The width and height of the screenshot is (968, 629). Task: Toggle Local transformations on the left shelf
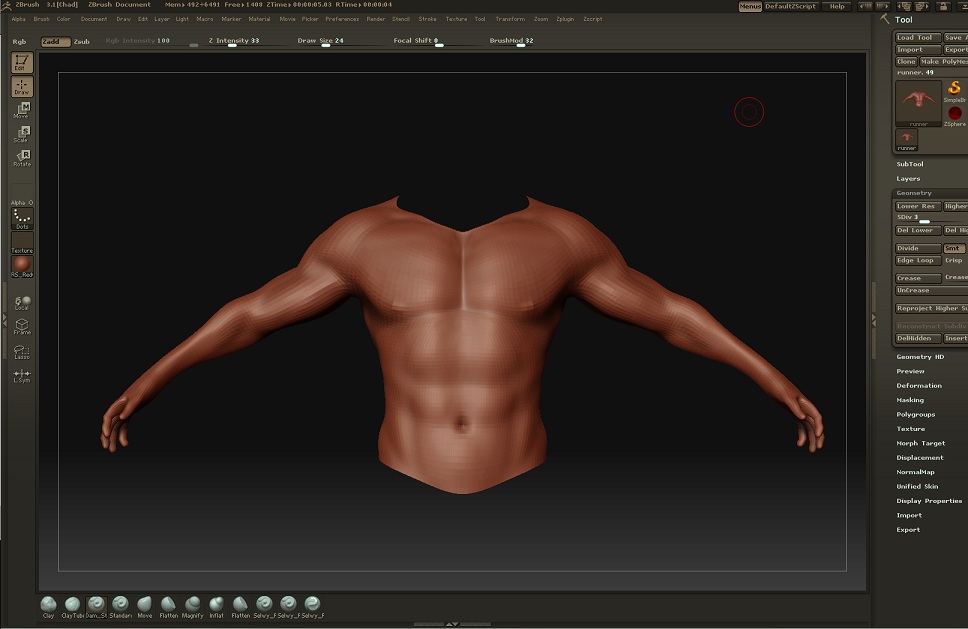coord(22,302)
